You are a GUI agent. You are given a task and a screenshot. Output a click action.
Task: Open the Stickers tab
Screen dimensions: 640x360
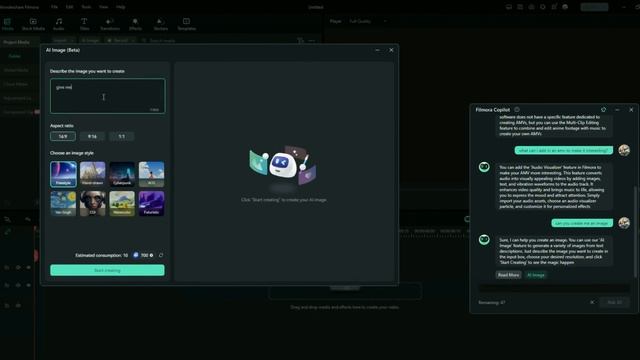point(160,24)
